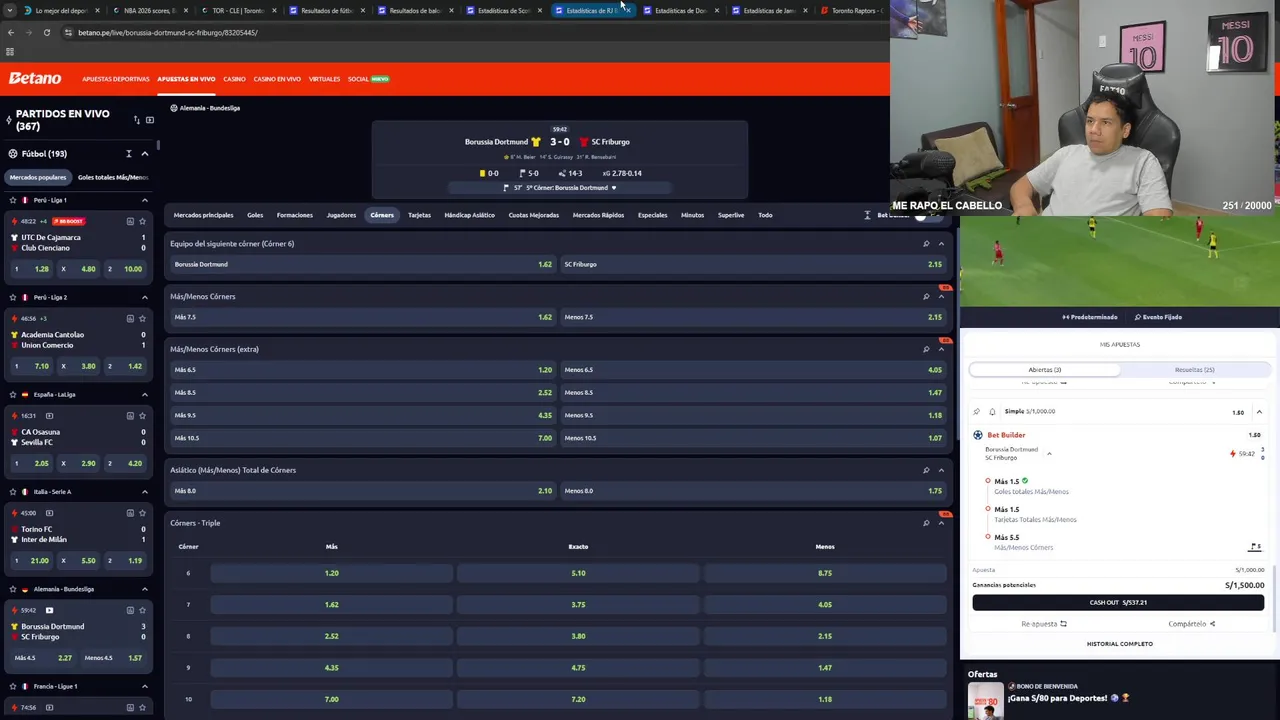The height and width of the screenshot is (720, 1280).
Task: Collapse Italia - Serie A league group
Action: [145, 492]
